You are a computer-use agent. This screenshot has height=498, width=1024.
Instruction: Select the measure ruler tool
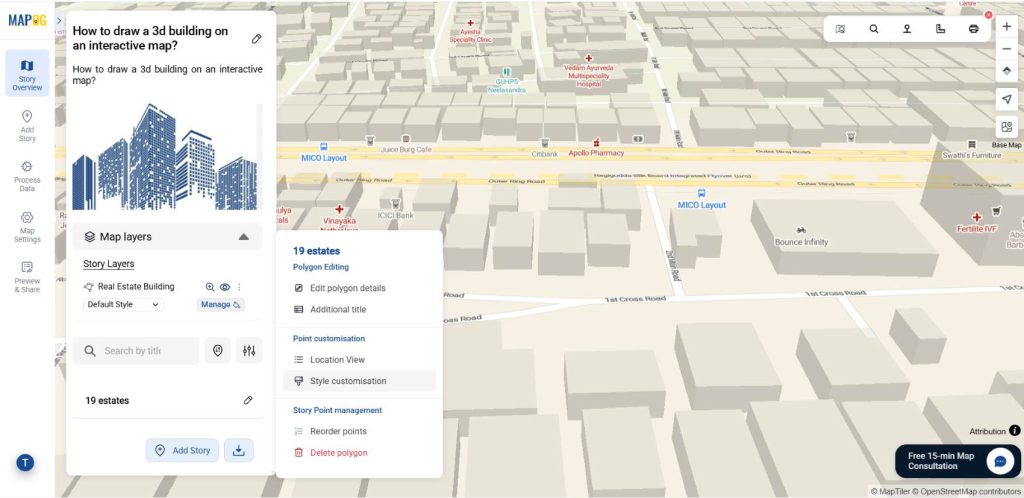[x=940, y=29]
